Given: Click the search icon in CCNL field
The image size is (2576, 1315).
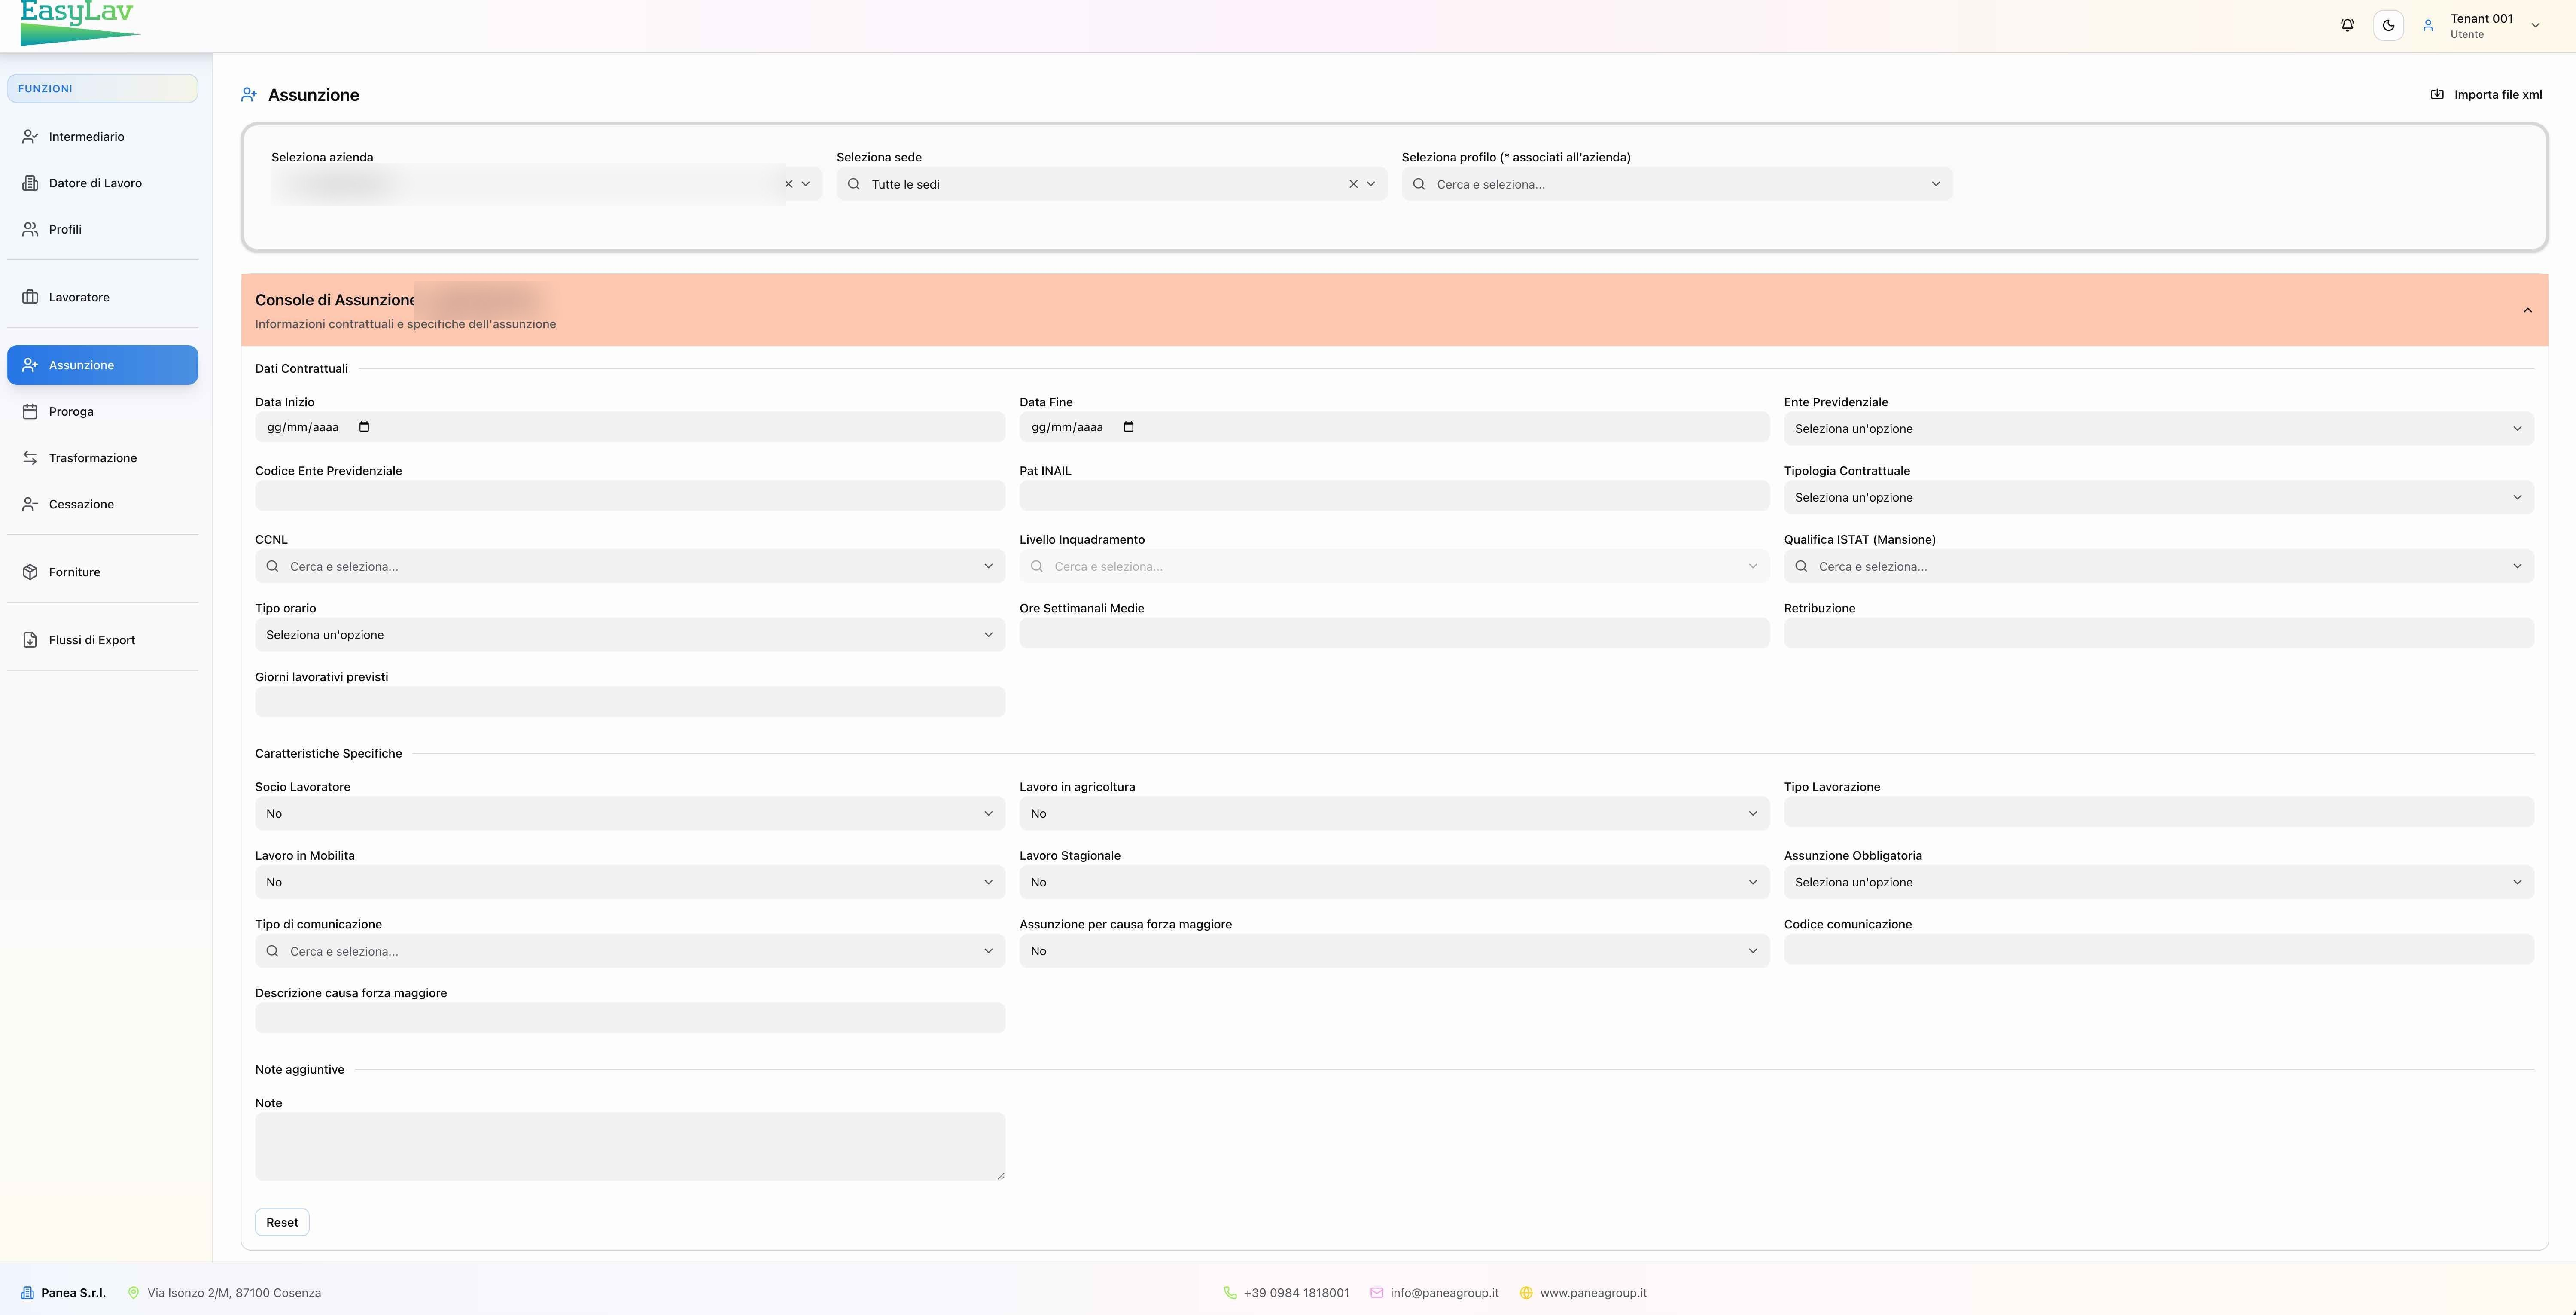Looking at the screenshot, I should click(272, 566).
